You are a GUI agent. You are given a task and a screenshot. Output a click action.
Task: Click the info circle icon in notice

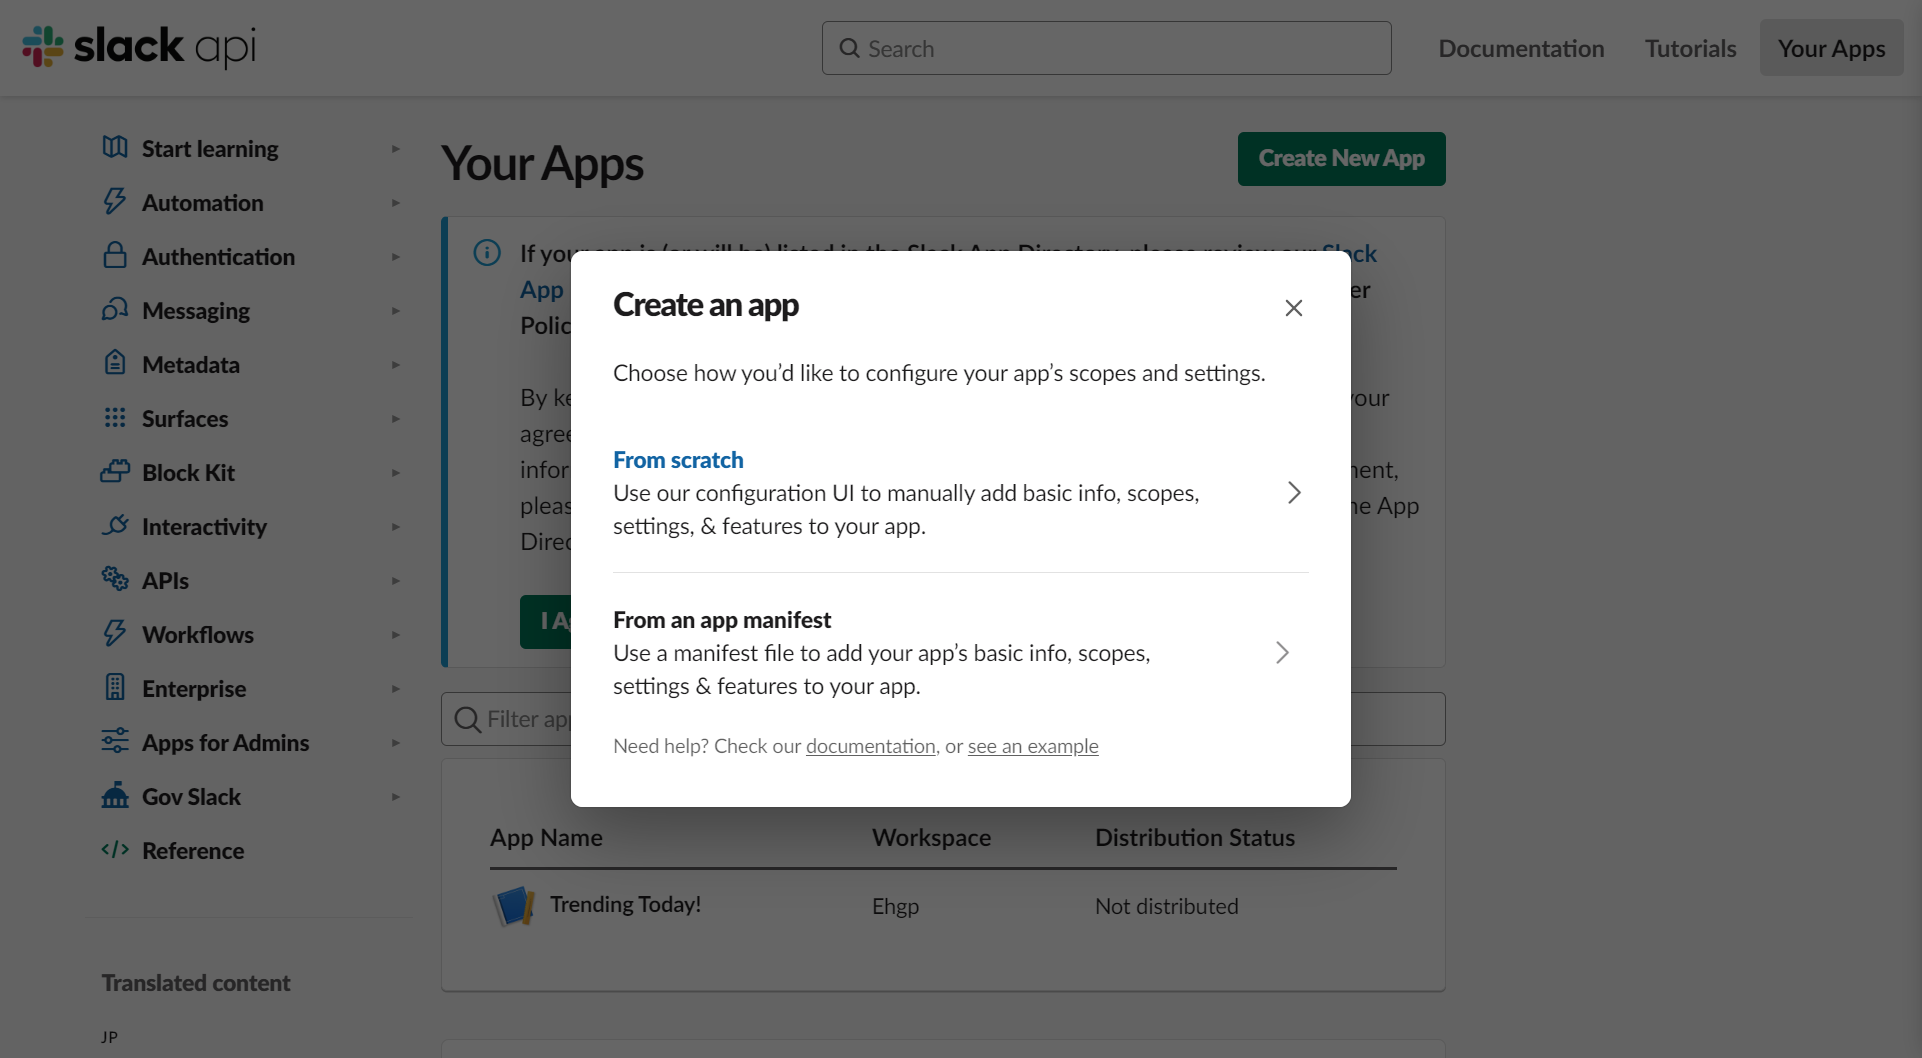click(487, 253)
